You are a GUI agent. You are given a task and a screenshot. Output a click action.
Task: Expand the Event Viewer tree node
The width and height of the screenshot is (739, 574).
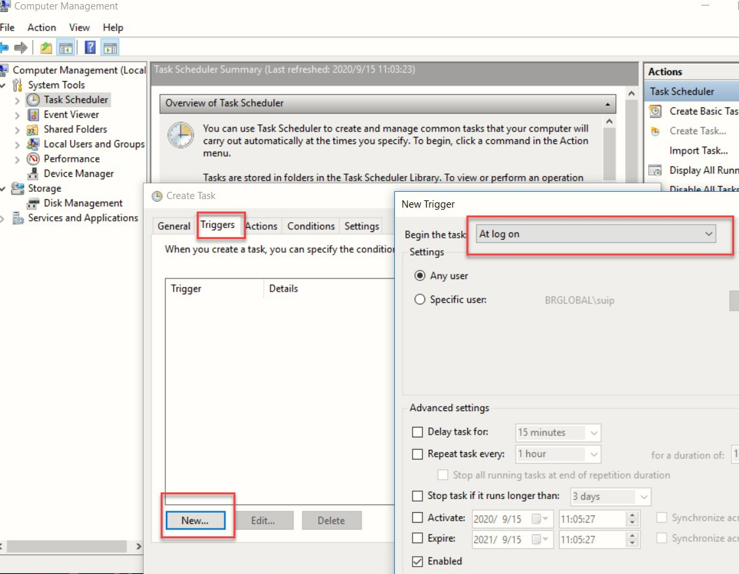(17, 115)
